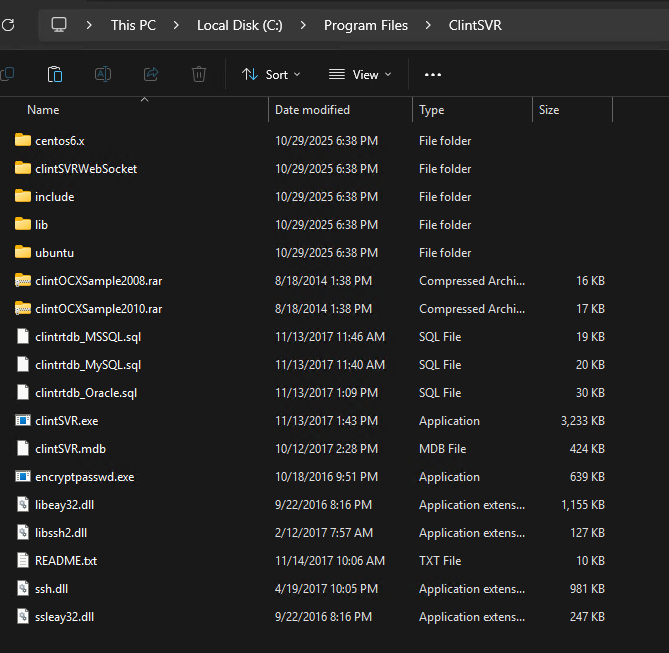The height and width of the screenshot is (653, 669).
Task: Select the README.txt file name
Action: tap(66, 561)
